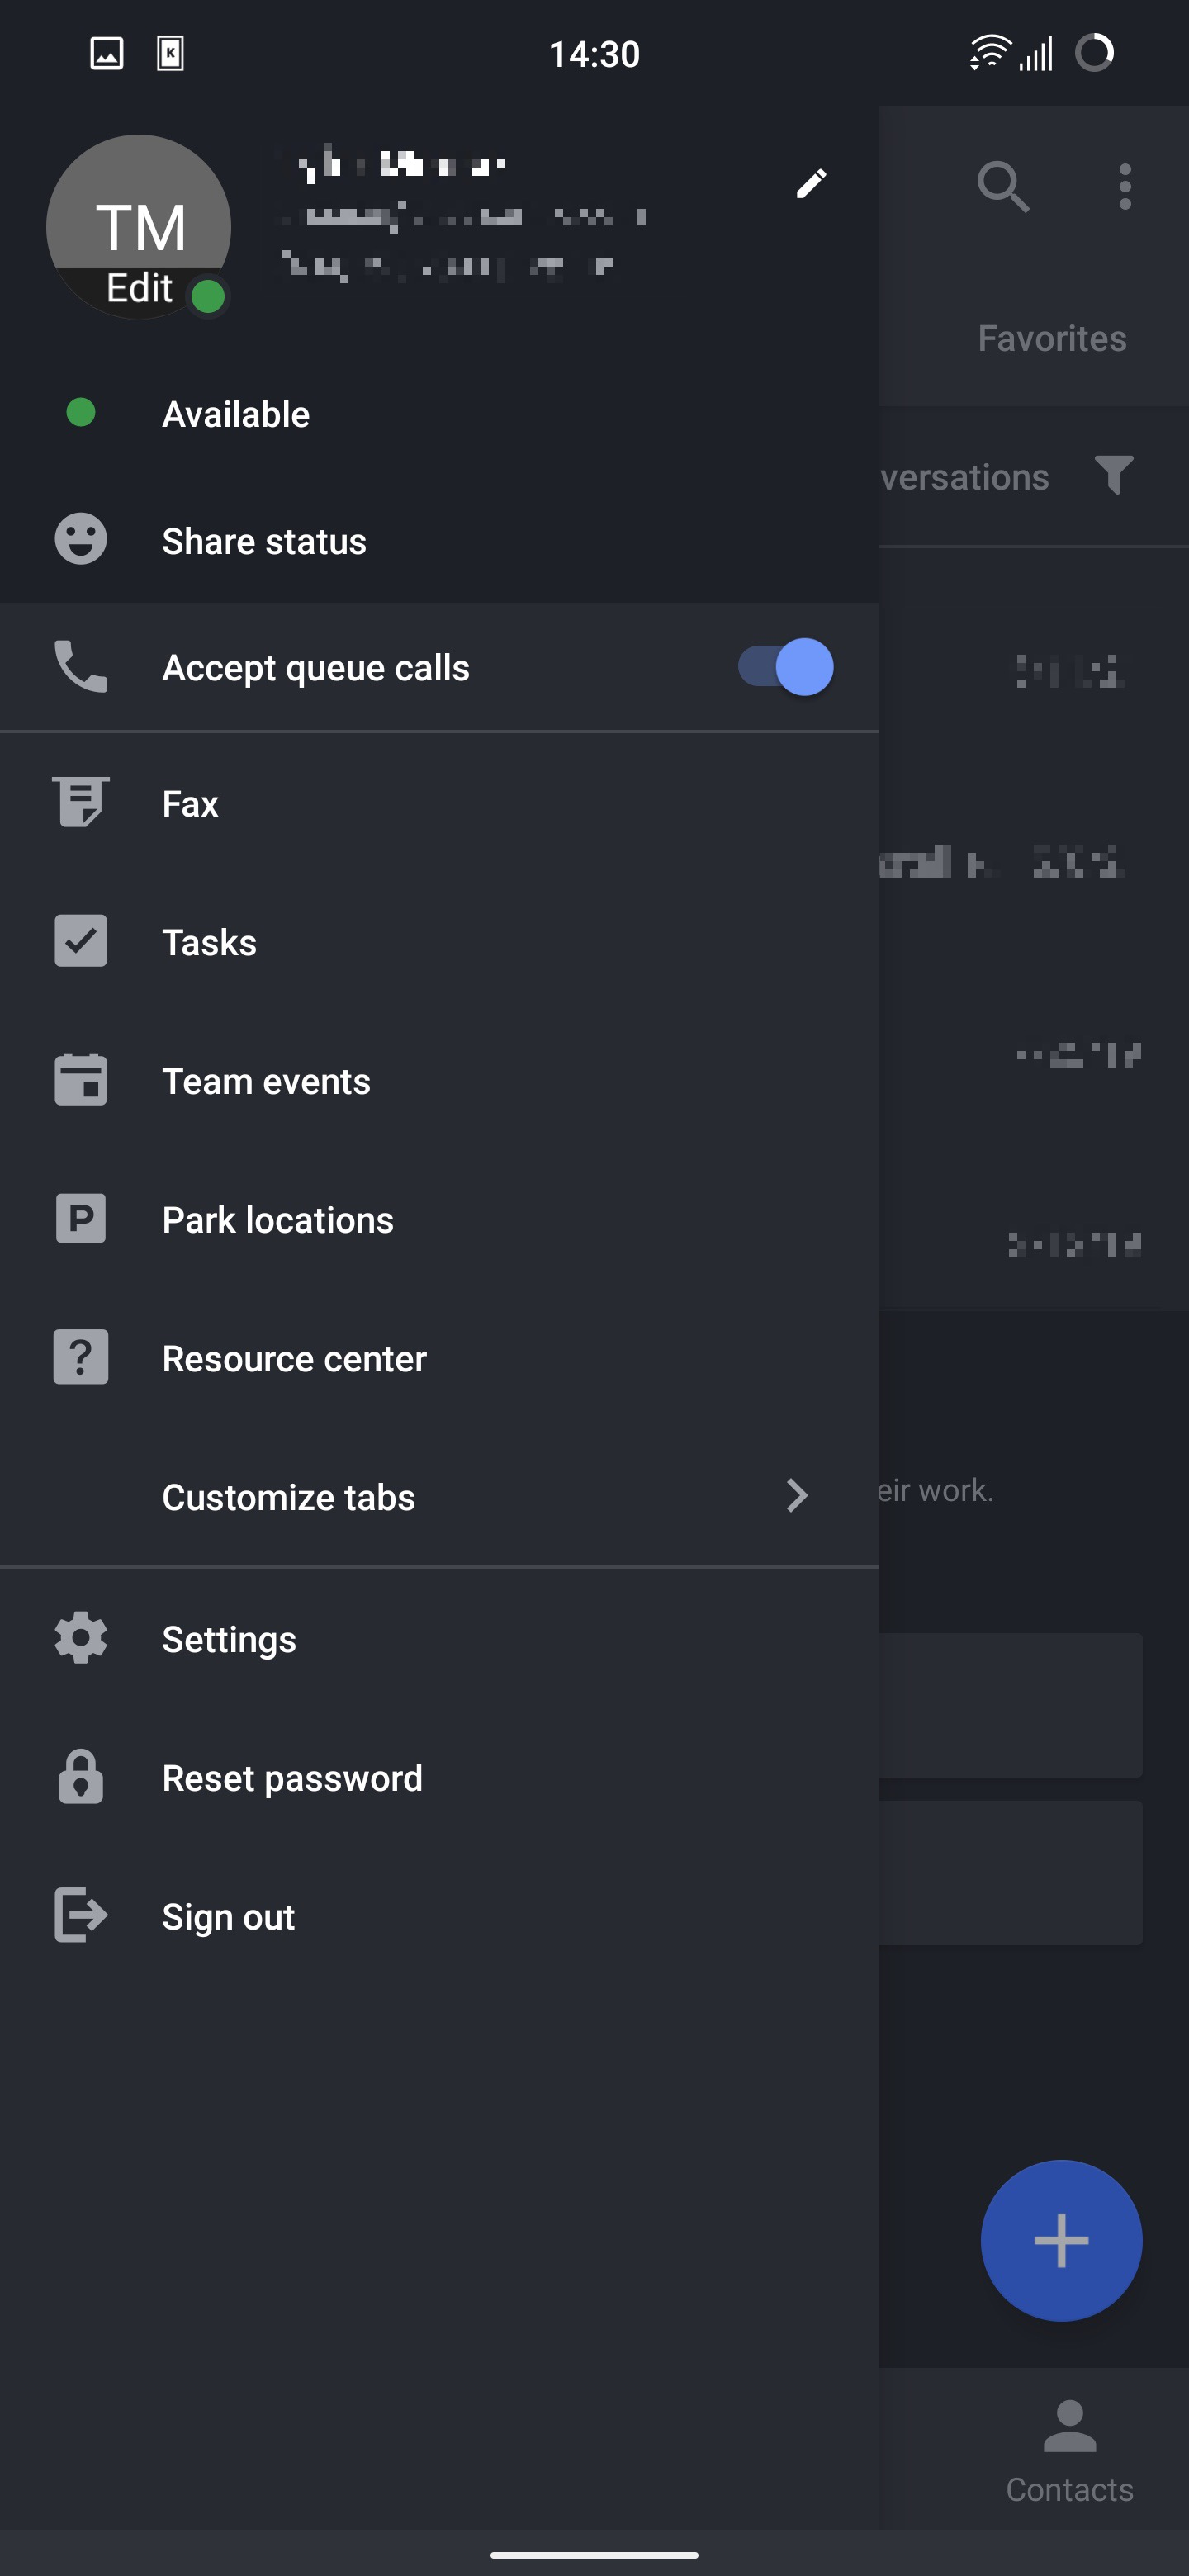The height and width of the screenshot is (2576, 1189).
Task: Tap the pencil edit profile icon
Action: pyautogui.click(x=811, y=184)
